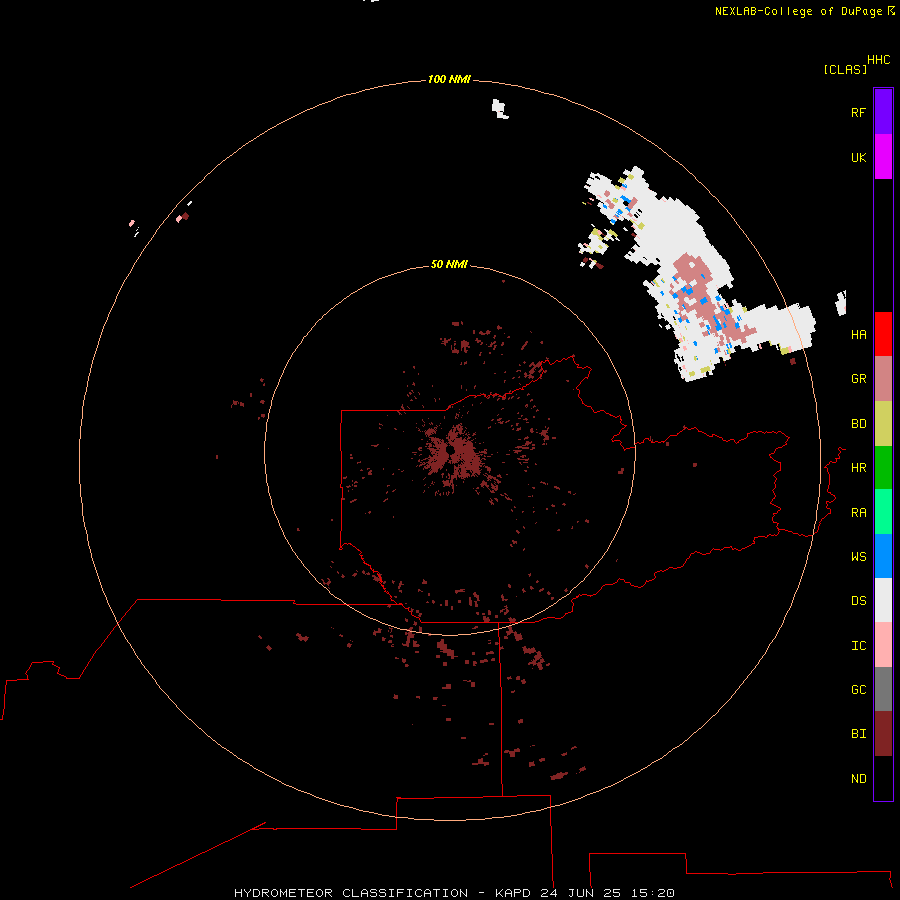Click the UK legend label
The width and height of the screenshot is (900, 900).
tap(858, 157)
